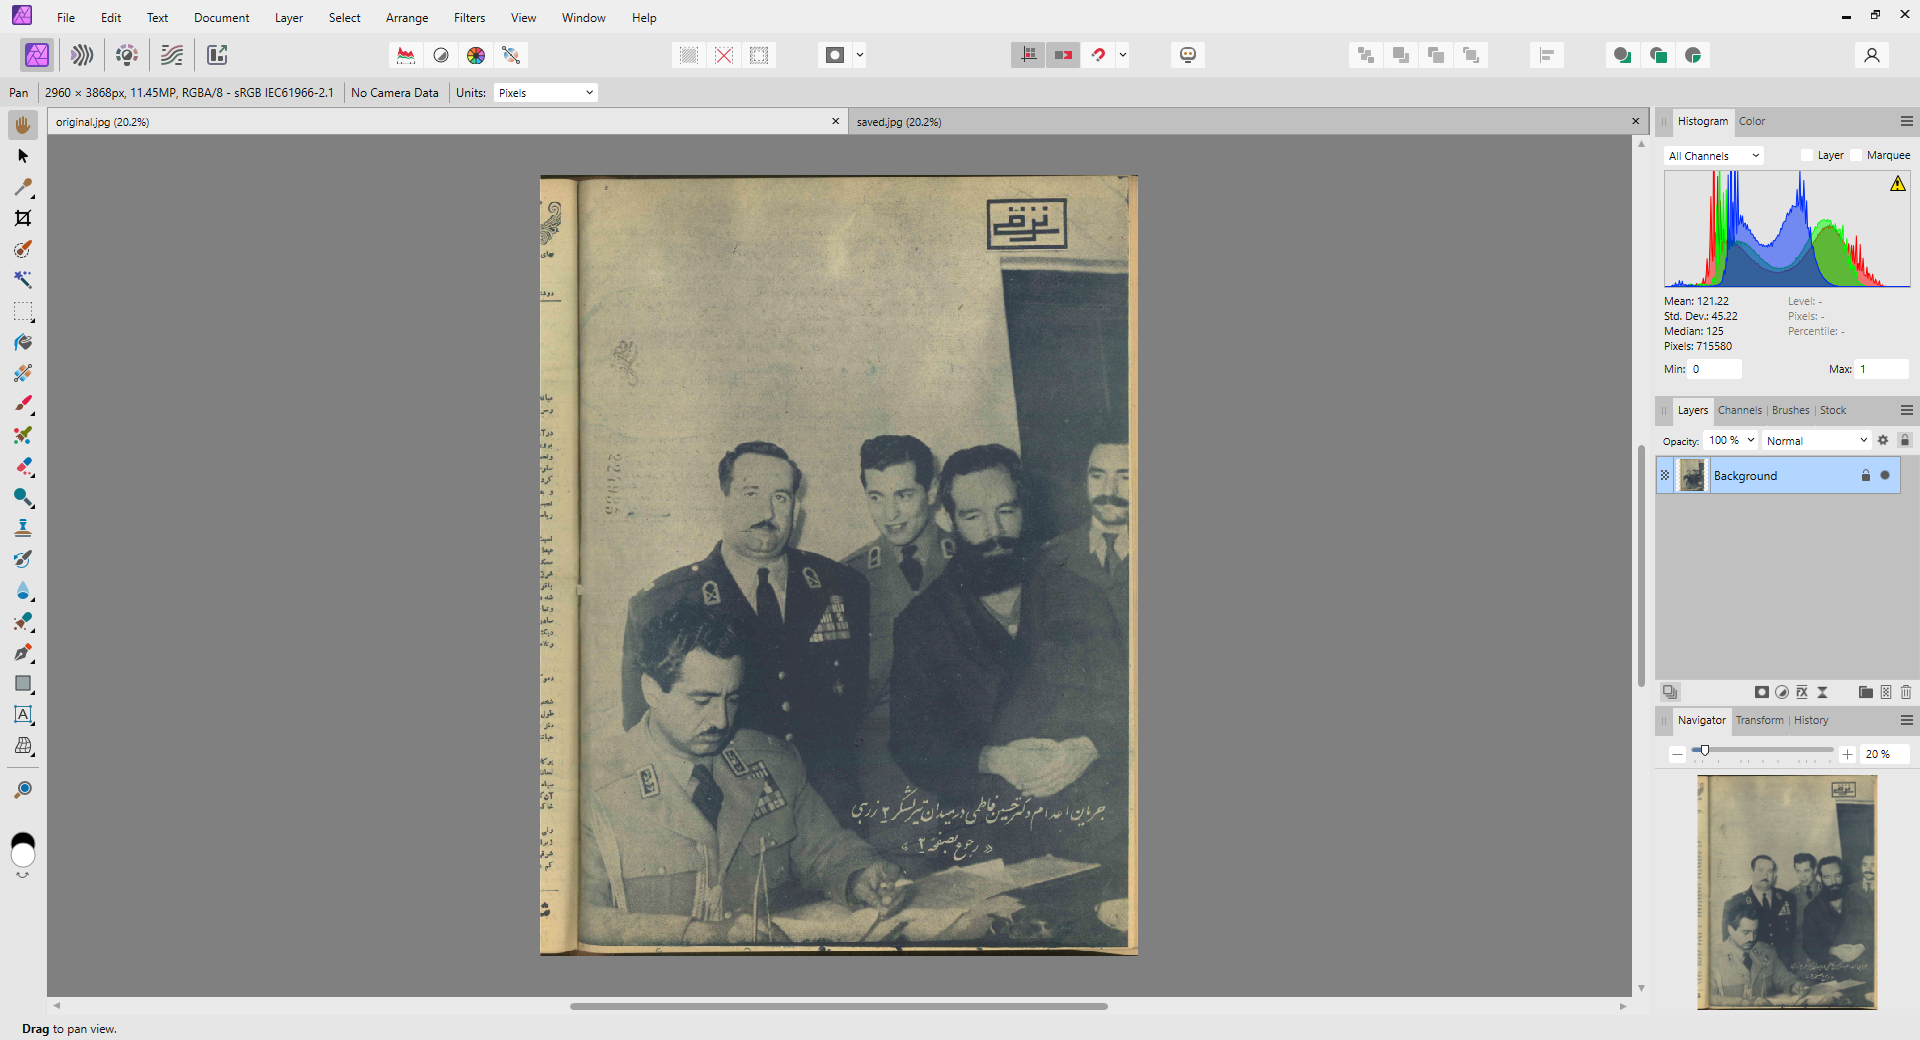The image size is (1920, 1040).
Task: Toggle move by whole pixels button
Action: pos(1063,55)
